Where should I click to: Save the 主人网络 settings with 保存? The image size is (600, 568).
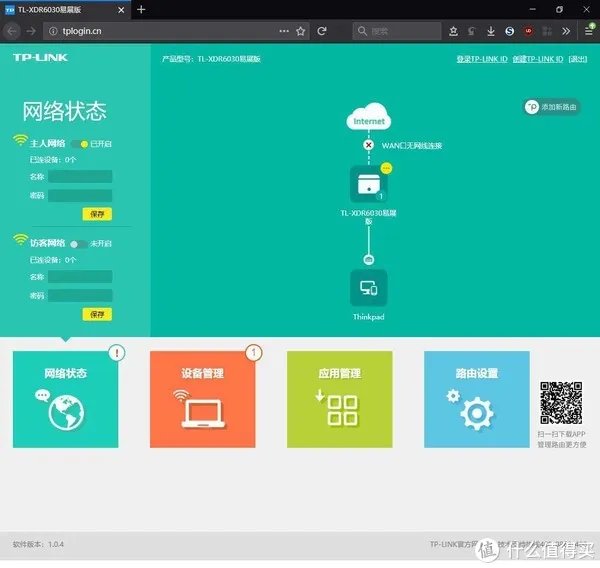point(97,214)
